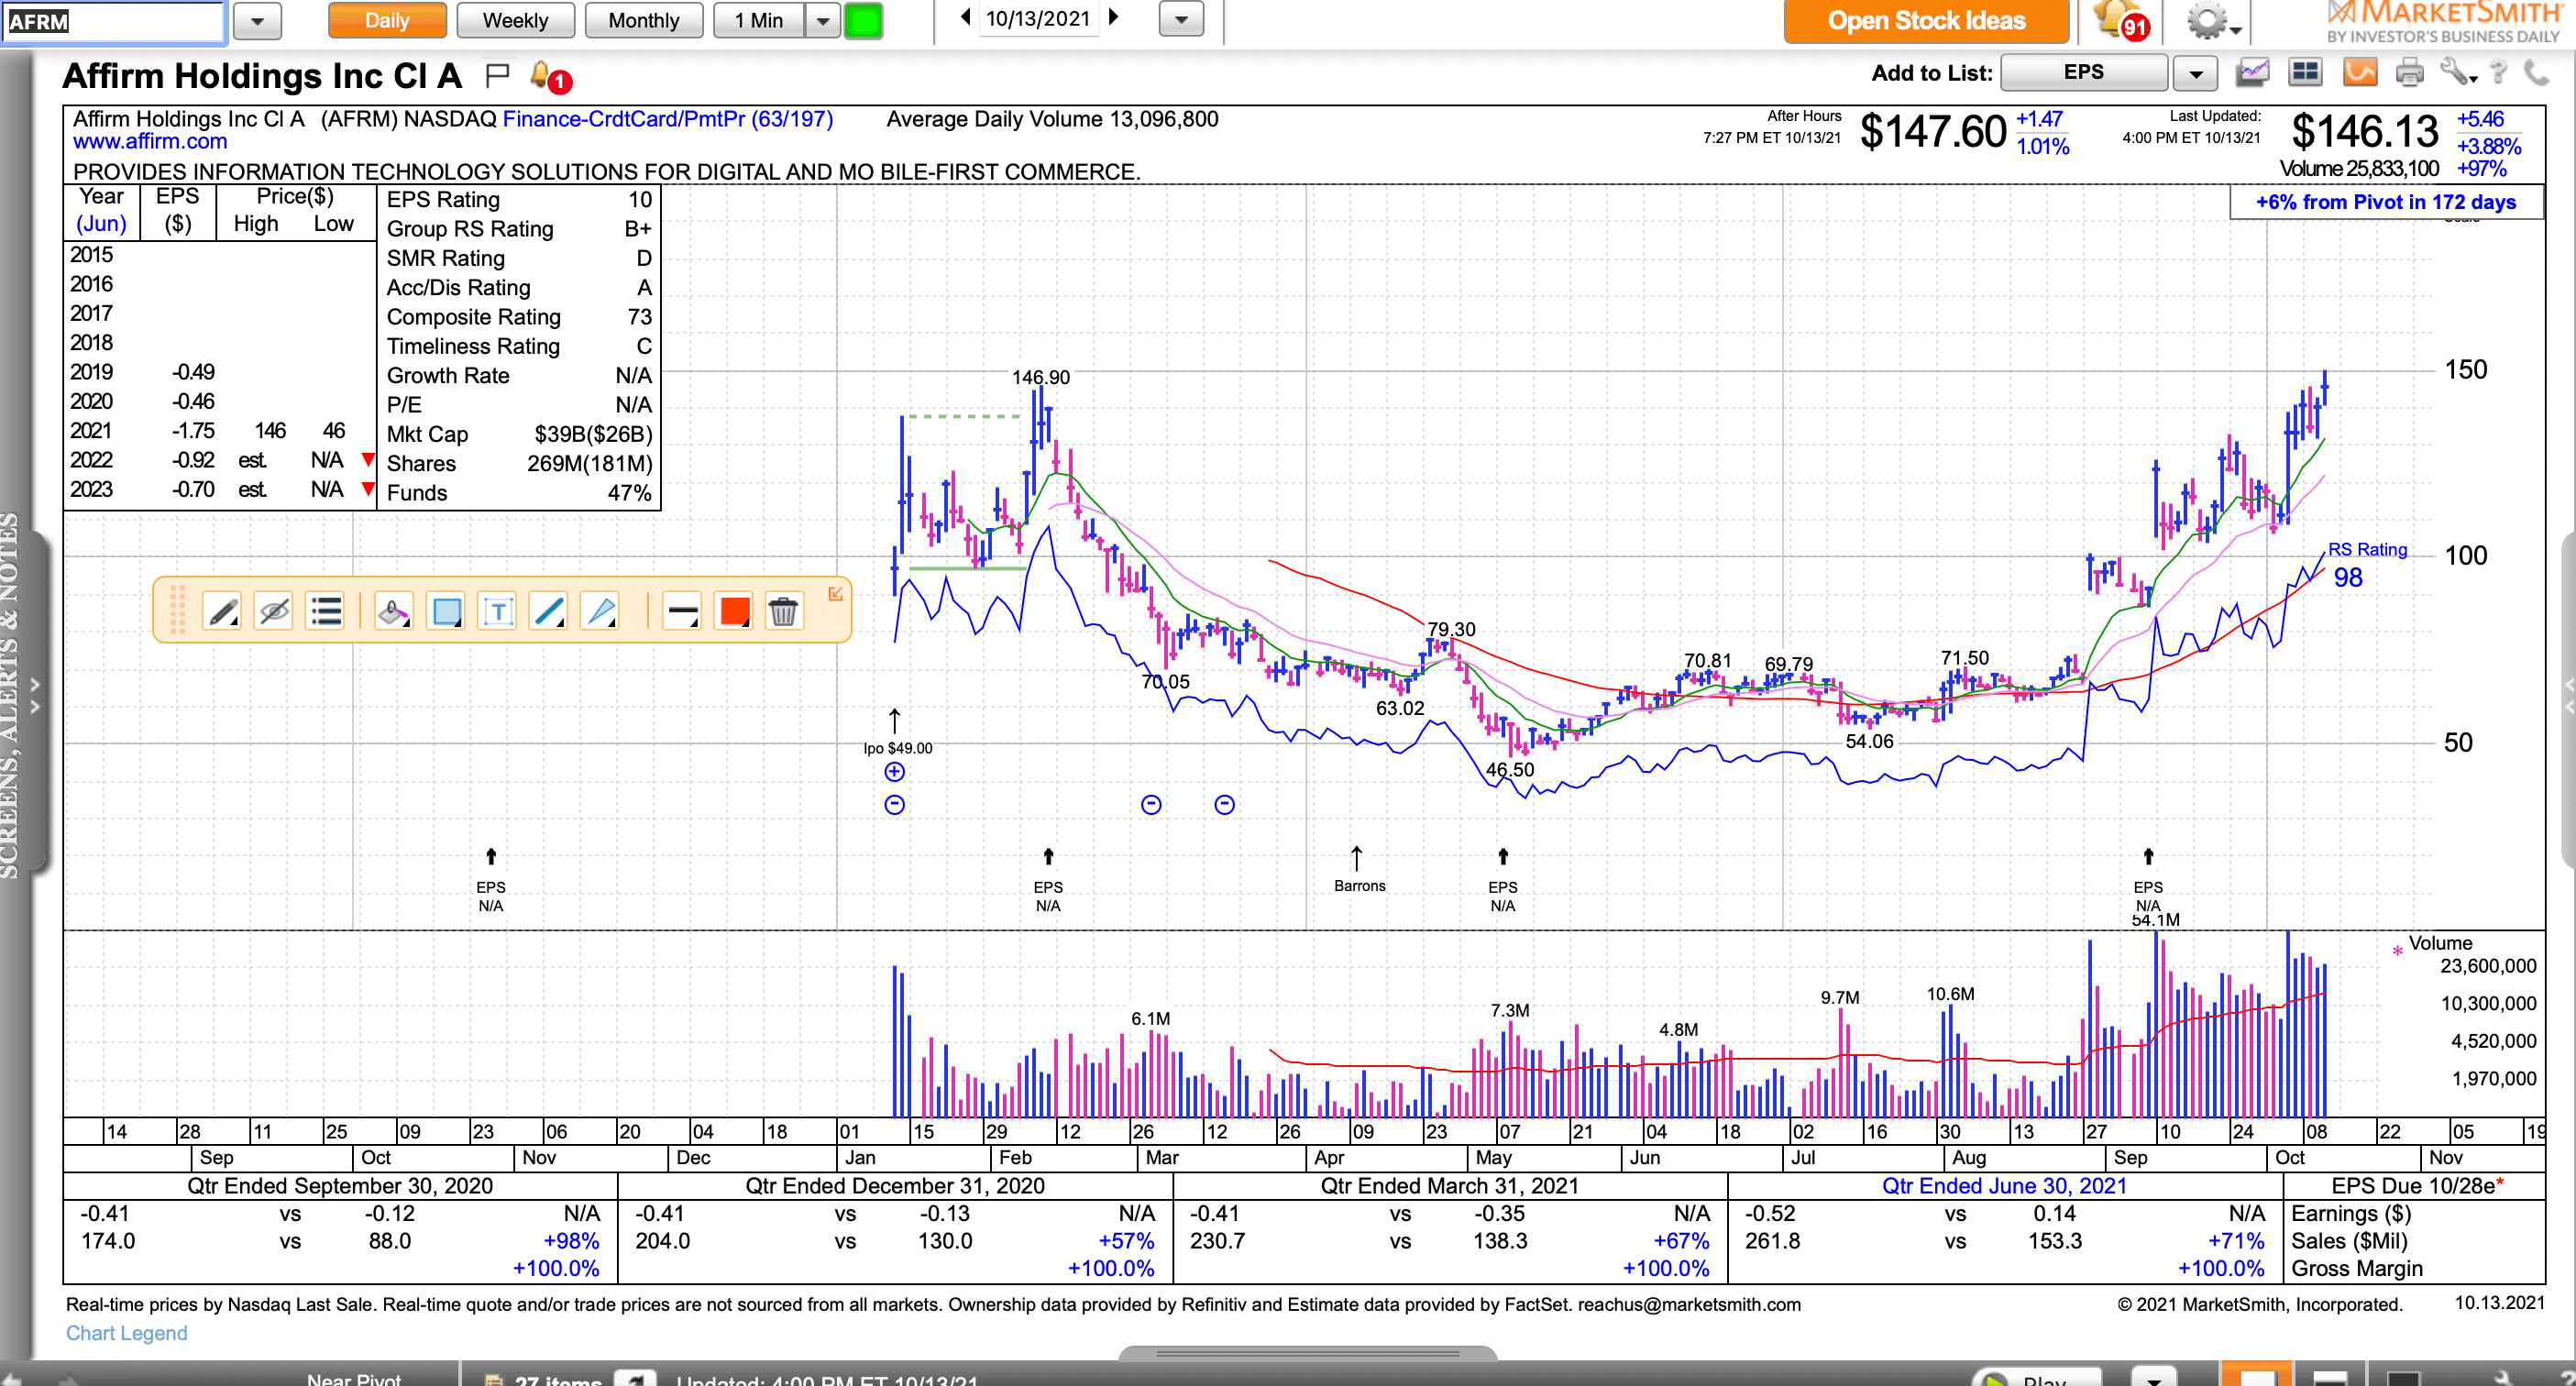Select the eraser paint tool
The width and height of the screenshot is (2576, 1386).
(393, 610)
